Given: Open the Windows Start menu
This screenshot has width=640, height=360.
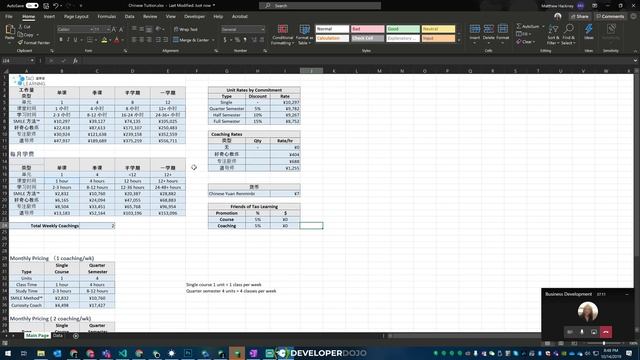Looking at the screenshot, I should (8, 353).
